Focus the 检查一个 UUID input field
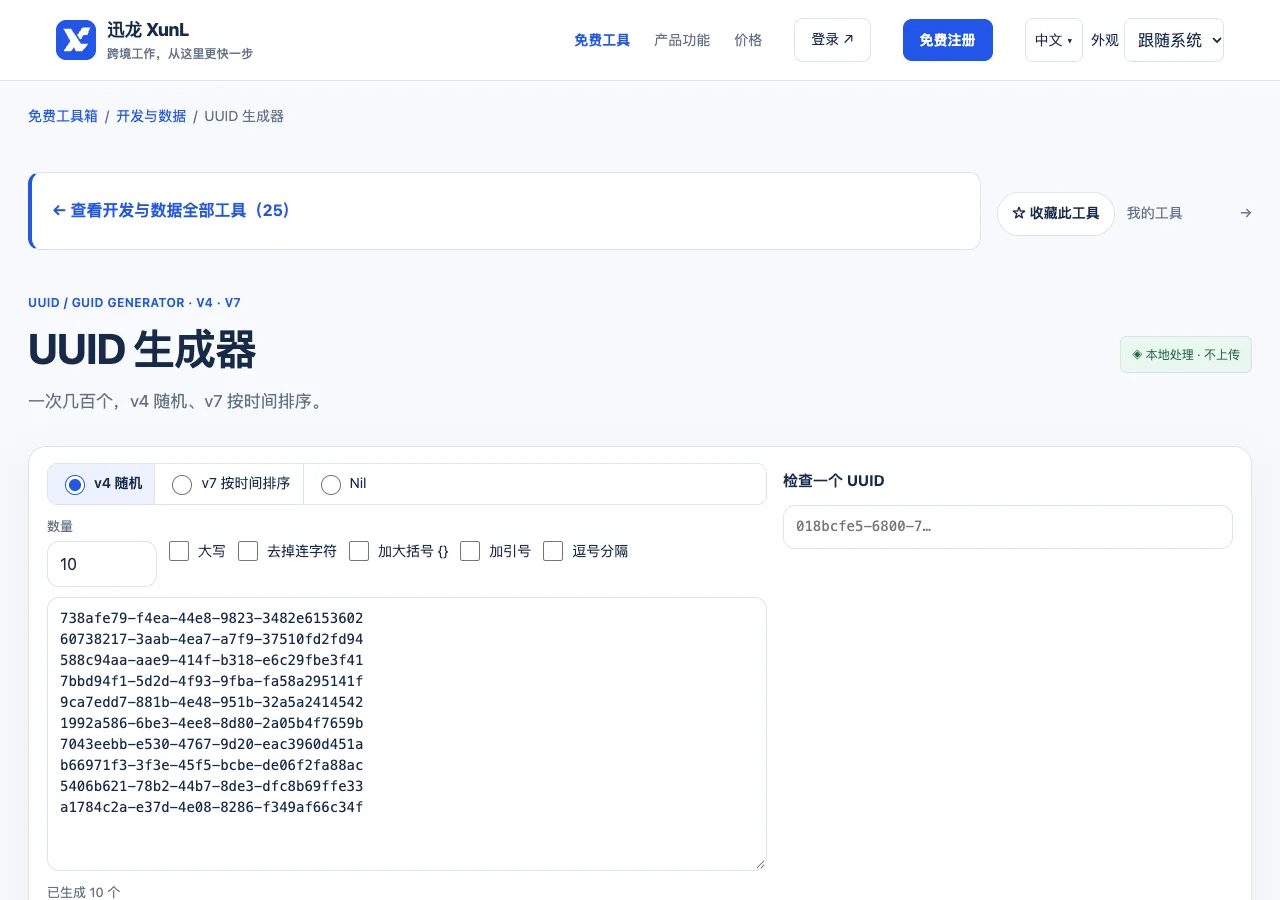The width and height of the screenshot is (1280, 900). click(1008, 527)
